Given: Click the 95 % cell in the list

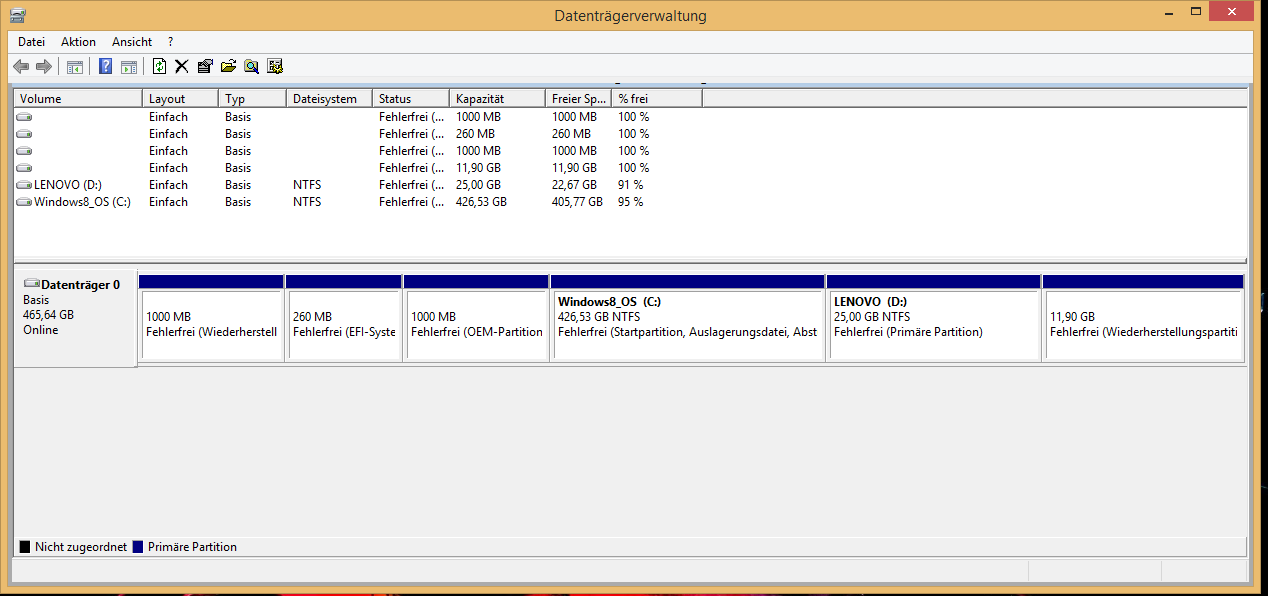Looking at the screenshot, I should tap(630, 202).
